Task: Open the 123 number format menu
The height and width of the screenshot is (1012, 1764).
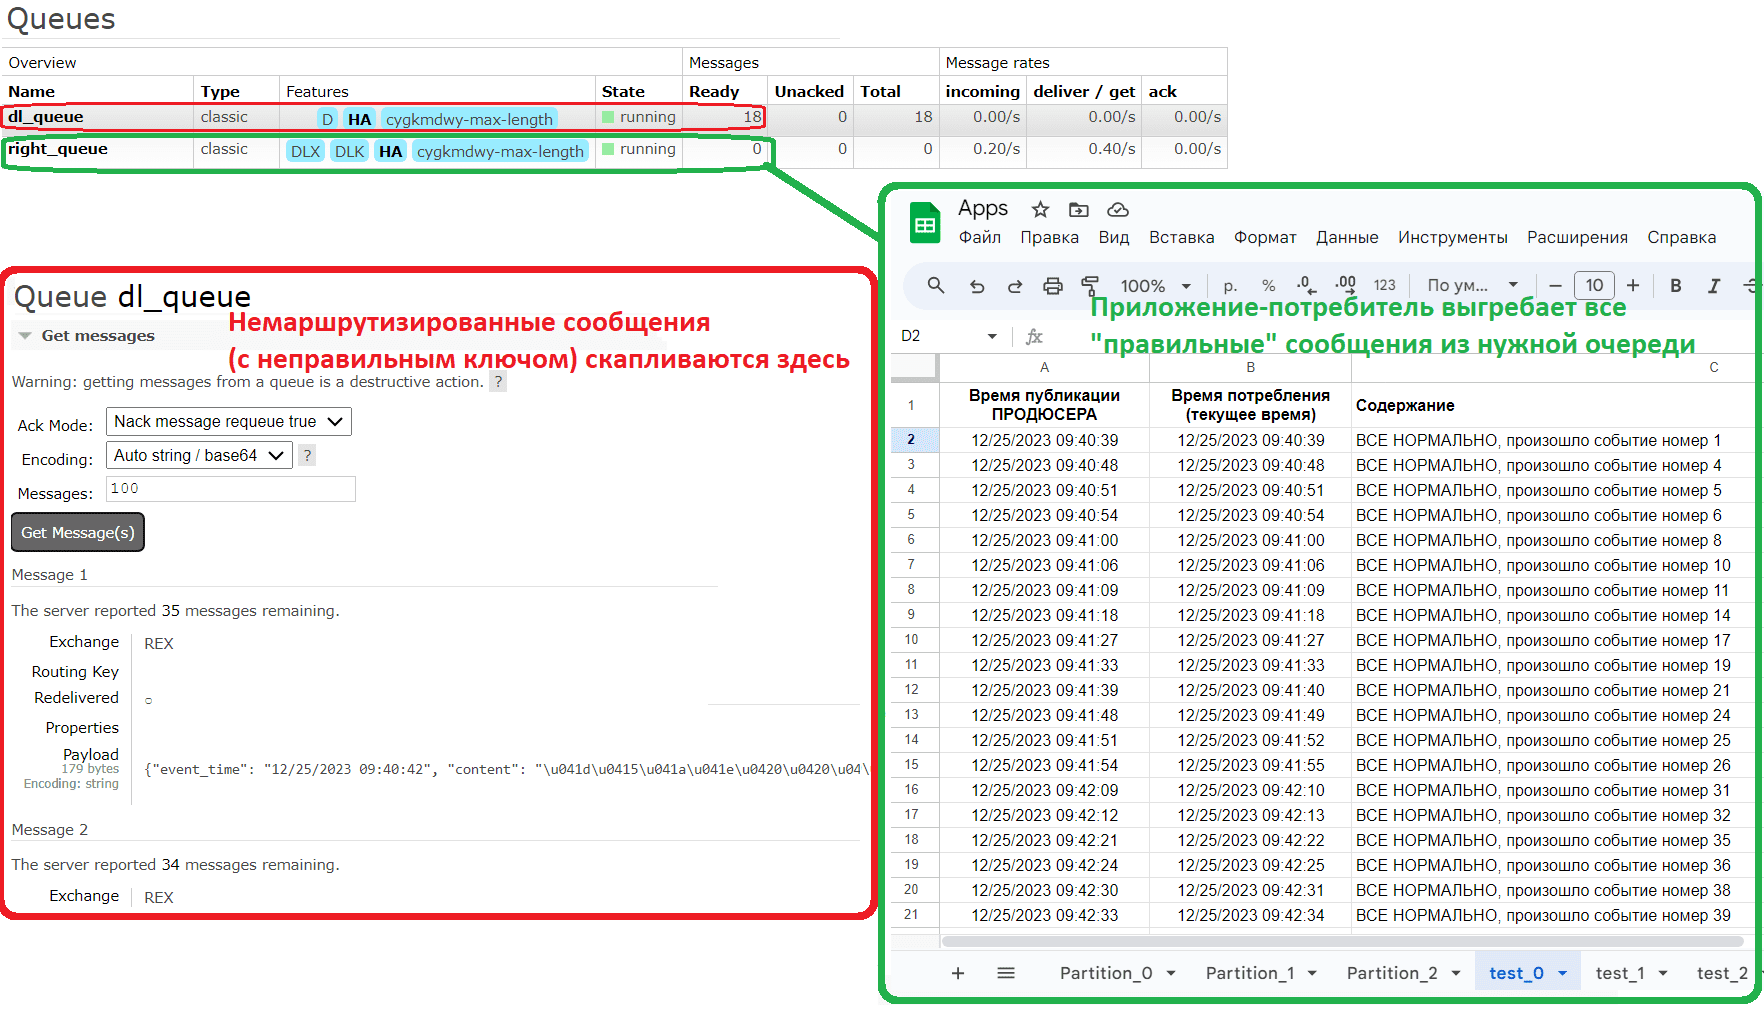Action: coord(1385,286)
